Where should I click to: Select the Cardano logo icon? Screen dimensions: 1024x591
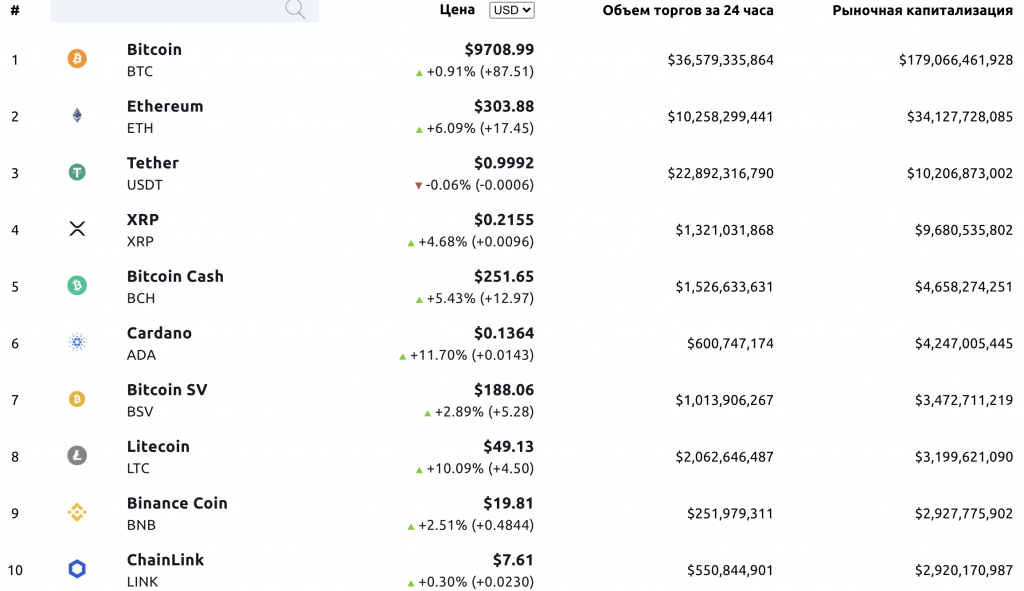point(76,343)
